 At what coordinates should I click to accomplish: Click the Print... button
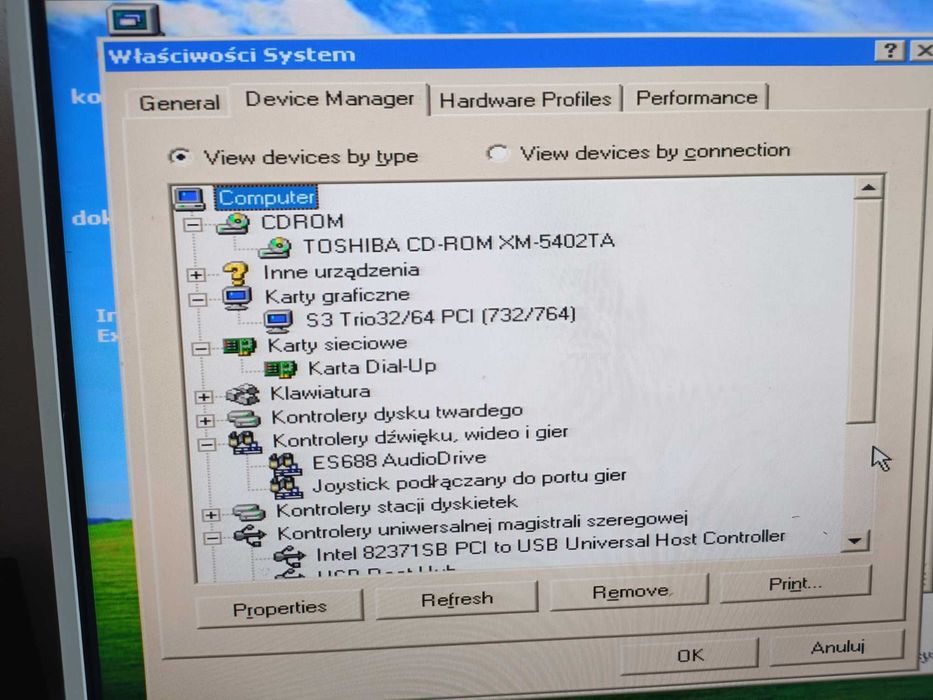tap(796, 584)
